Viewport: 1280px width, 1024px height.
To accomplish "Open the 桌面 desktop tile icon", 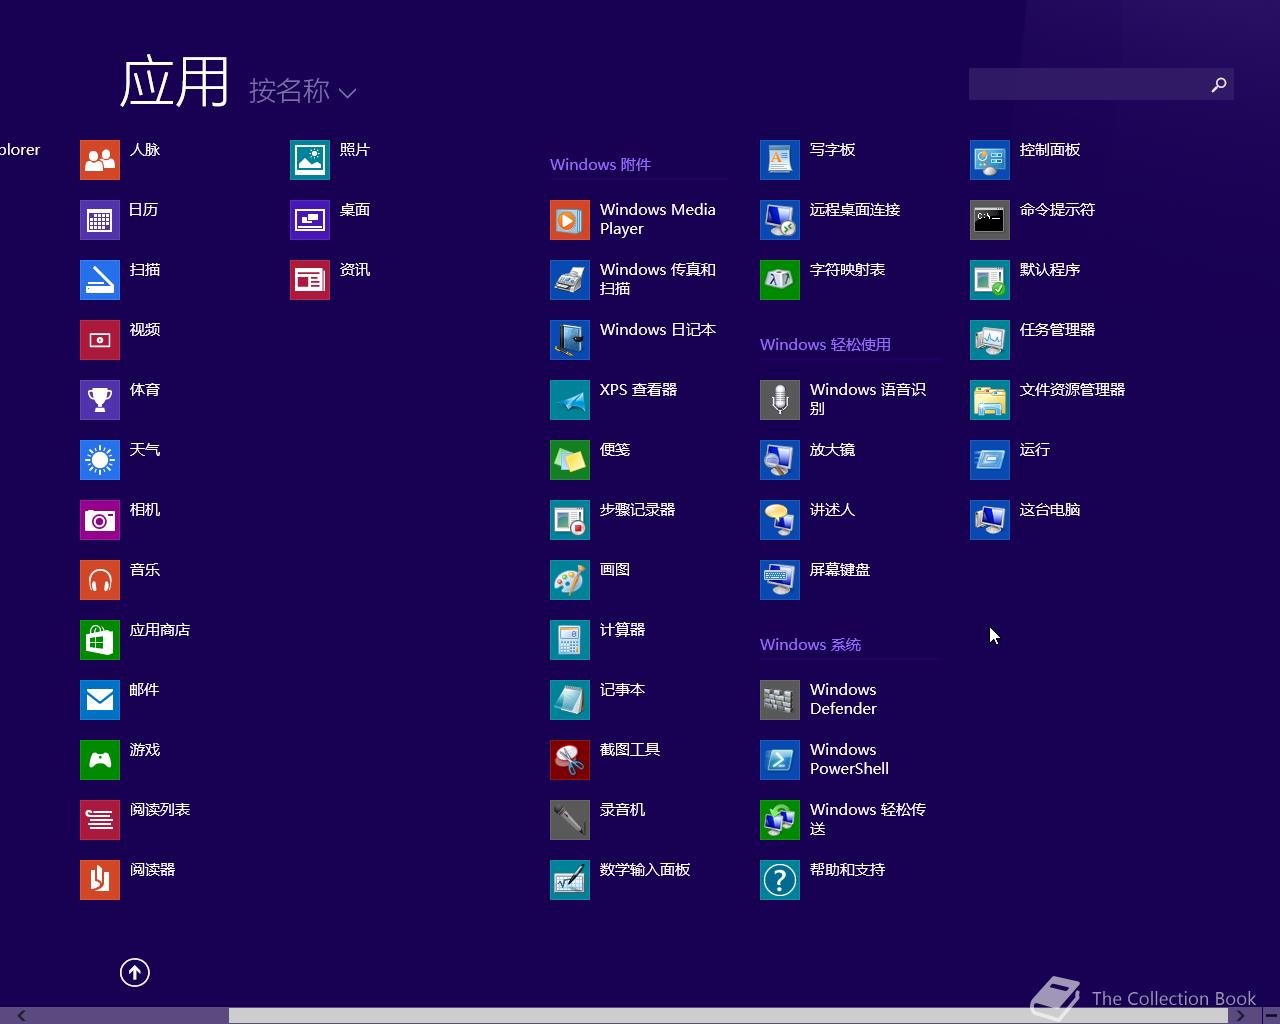I will pyautogui.click(x=310, y=220).
